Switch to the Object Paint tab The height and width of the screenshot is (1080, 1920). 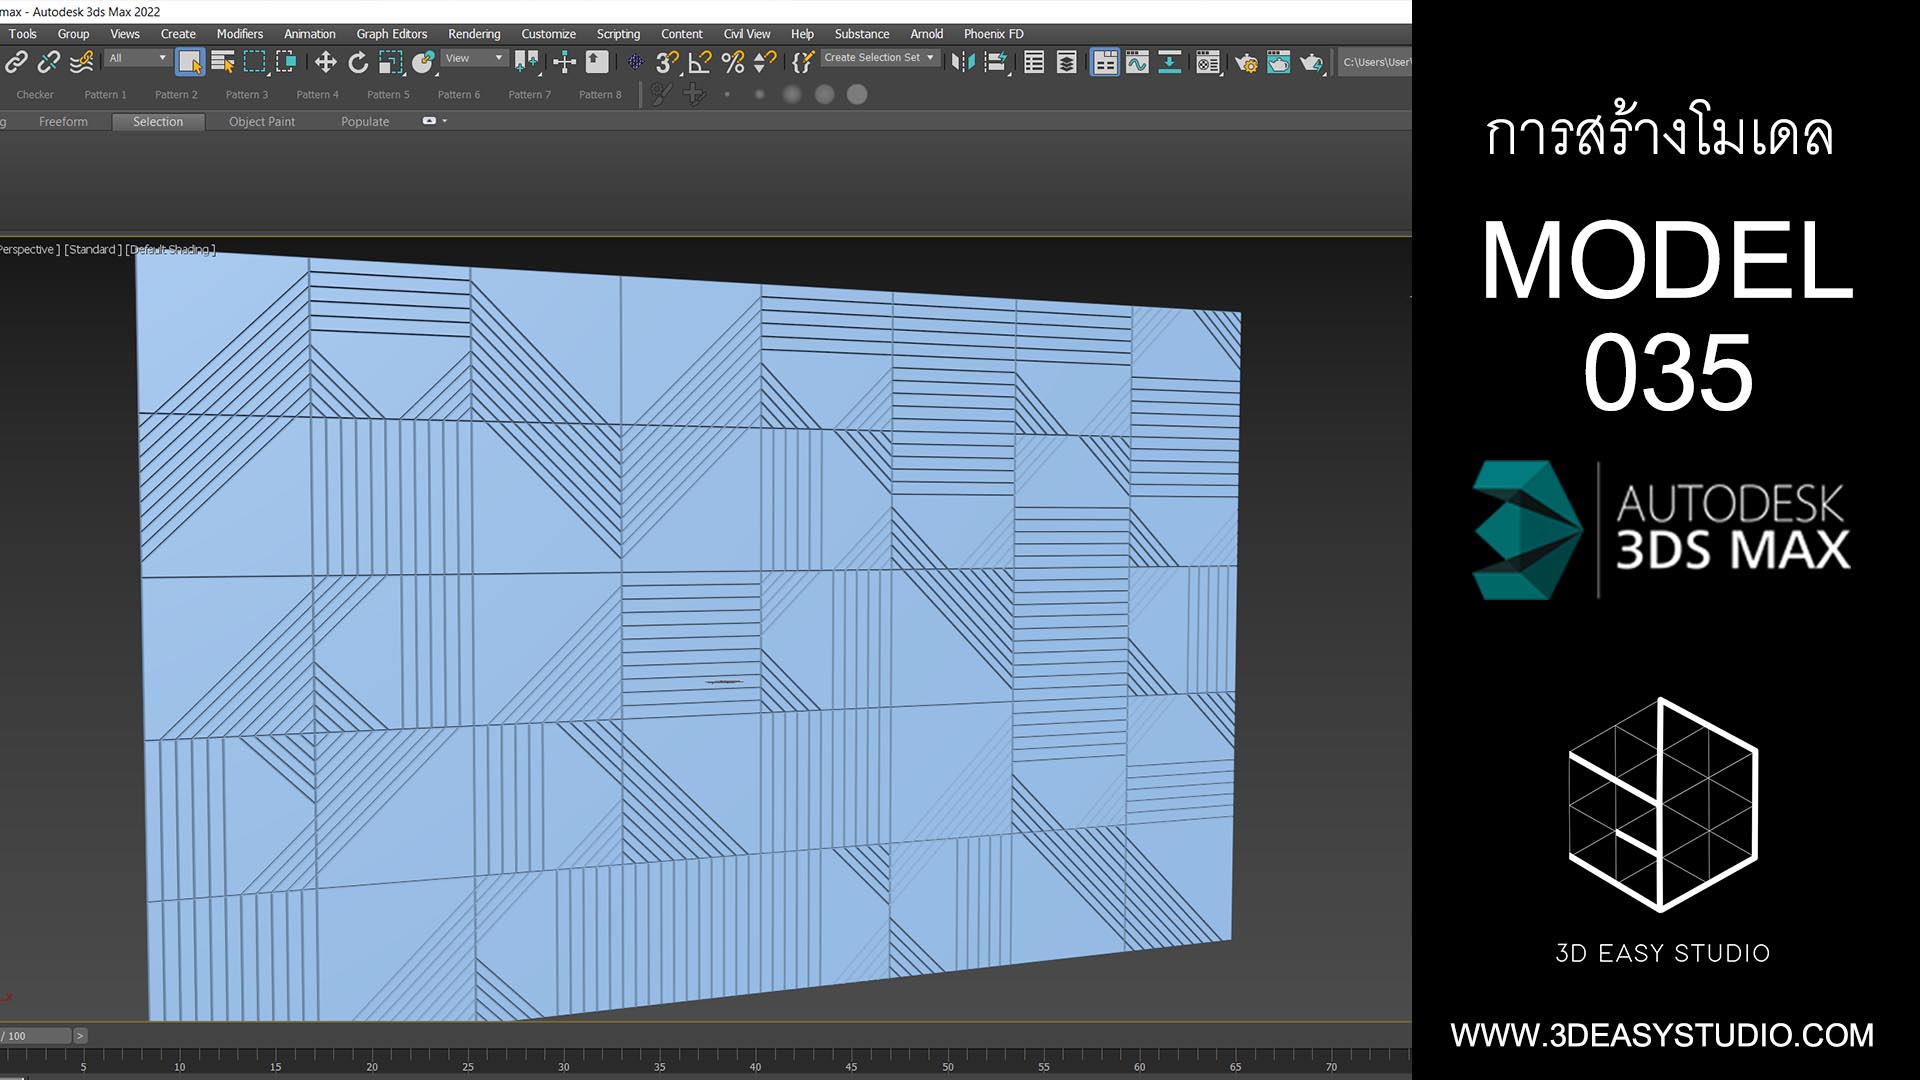pos(261,122)
